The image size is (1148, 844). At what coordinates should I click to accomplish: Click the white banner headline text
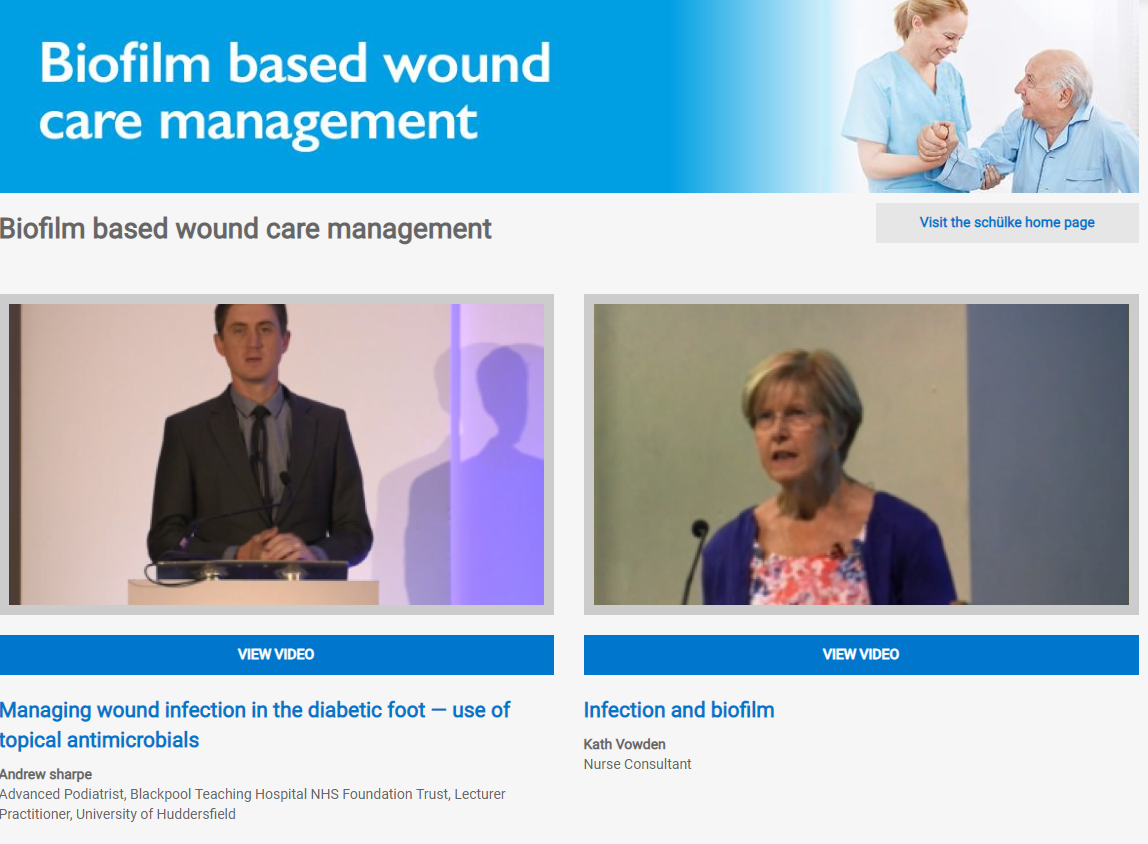click(x=295, y=92)
